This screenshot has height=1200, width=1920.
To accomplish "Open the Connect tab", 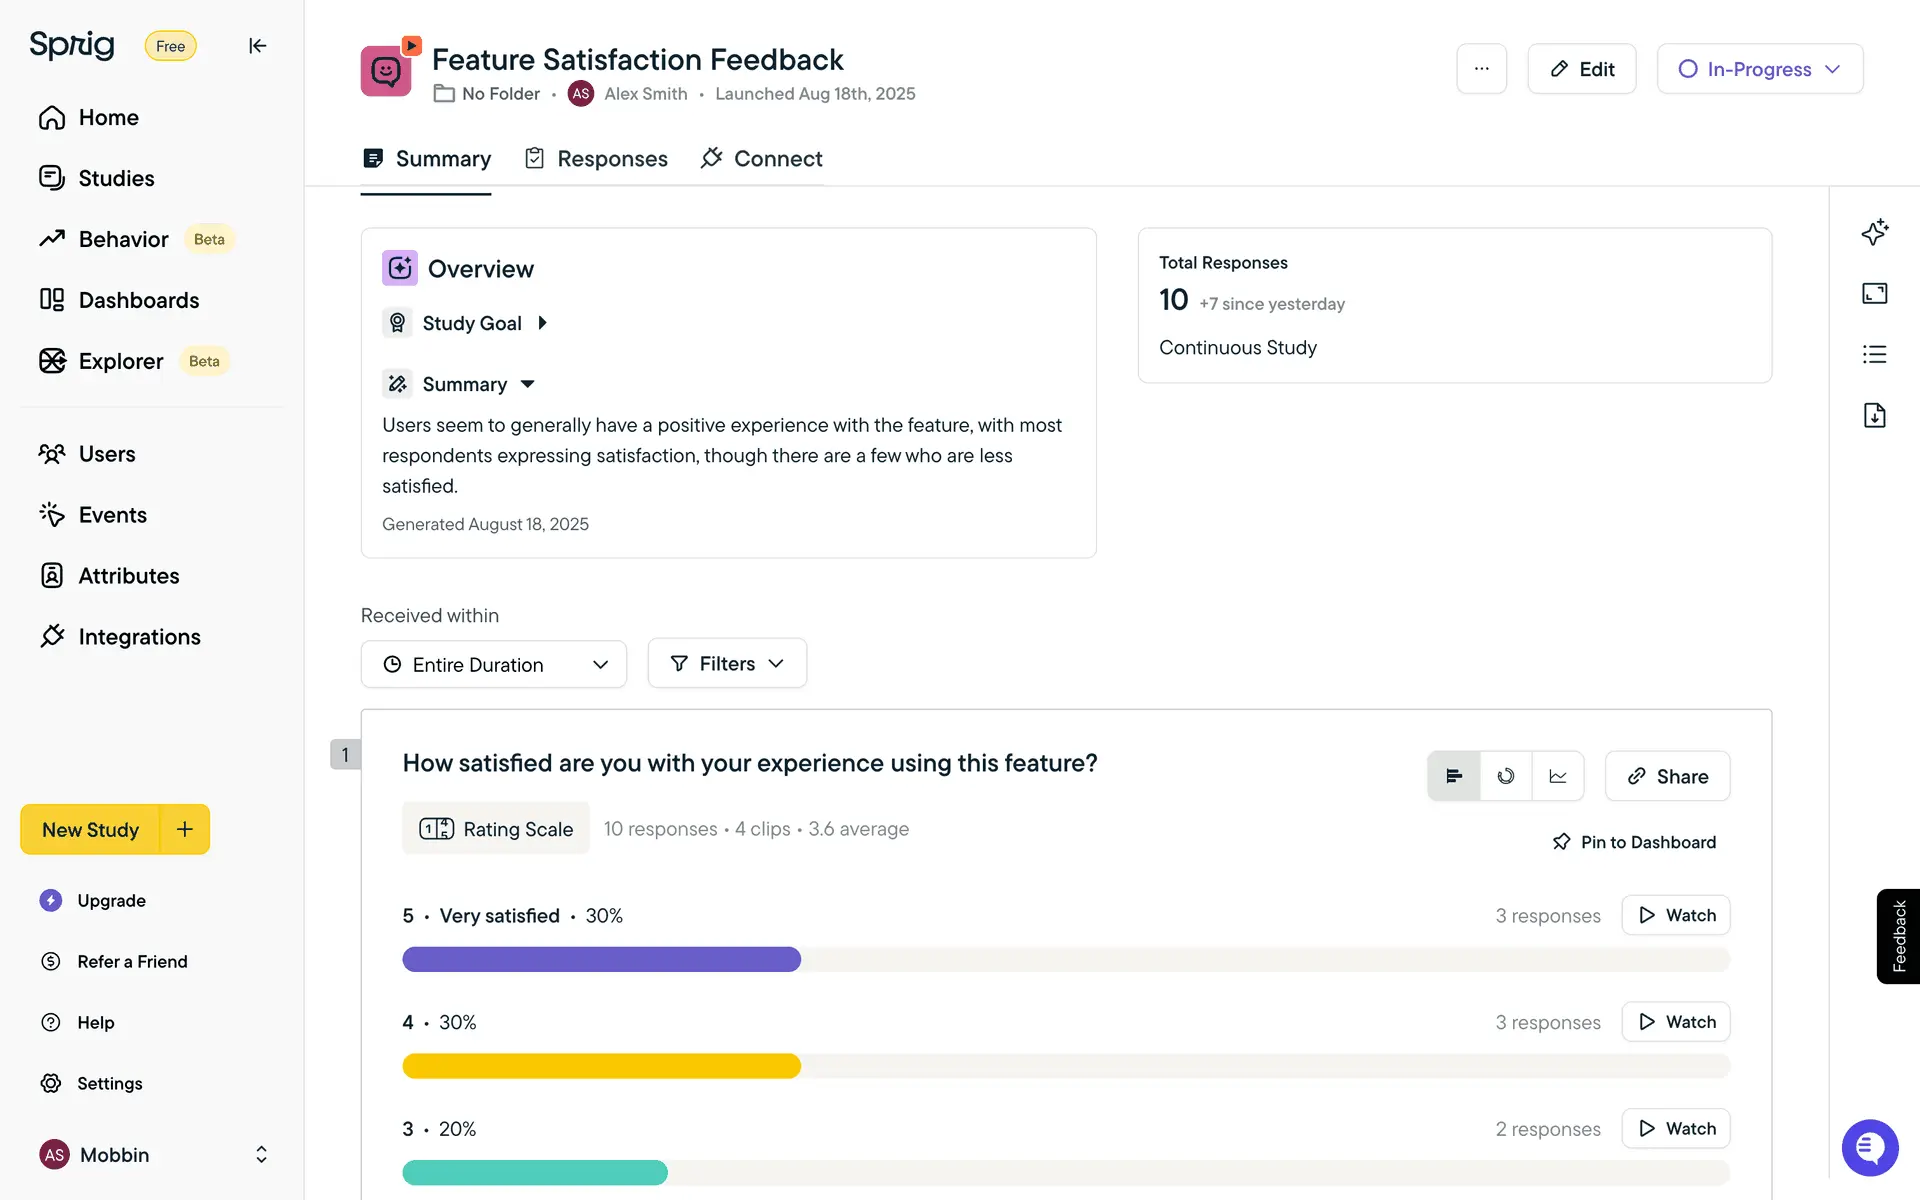I will click(762, 159).
